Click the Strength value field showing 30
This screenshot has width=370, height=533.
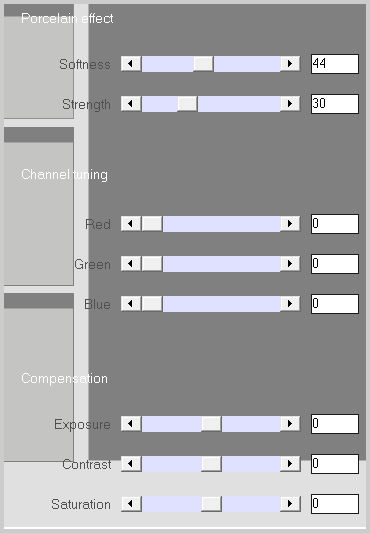coord(335,104)
